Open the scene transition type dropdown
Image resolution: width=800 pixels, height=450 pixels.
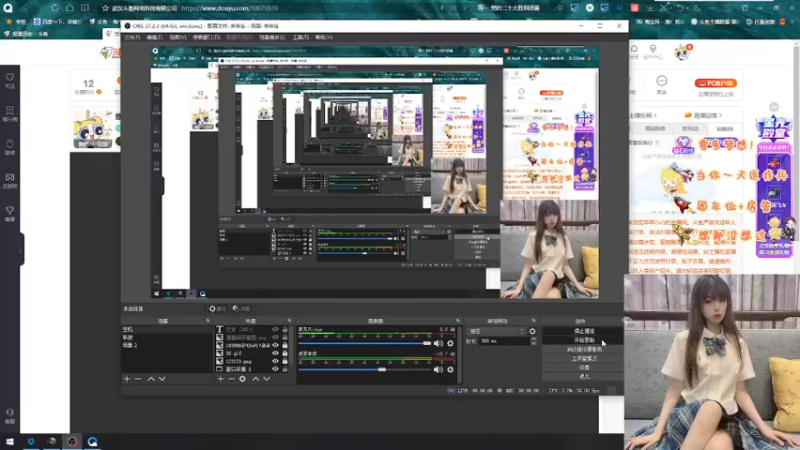496,331
